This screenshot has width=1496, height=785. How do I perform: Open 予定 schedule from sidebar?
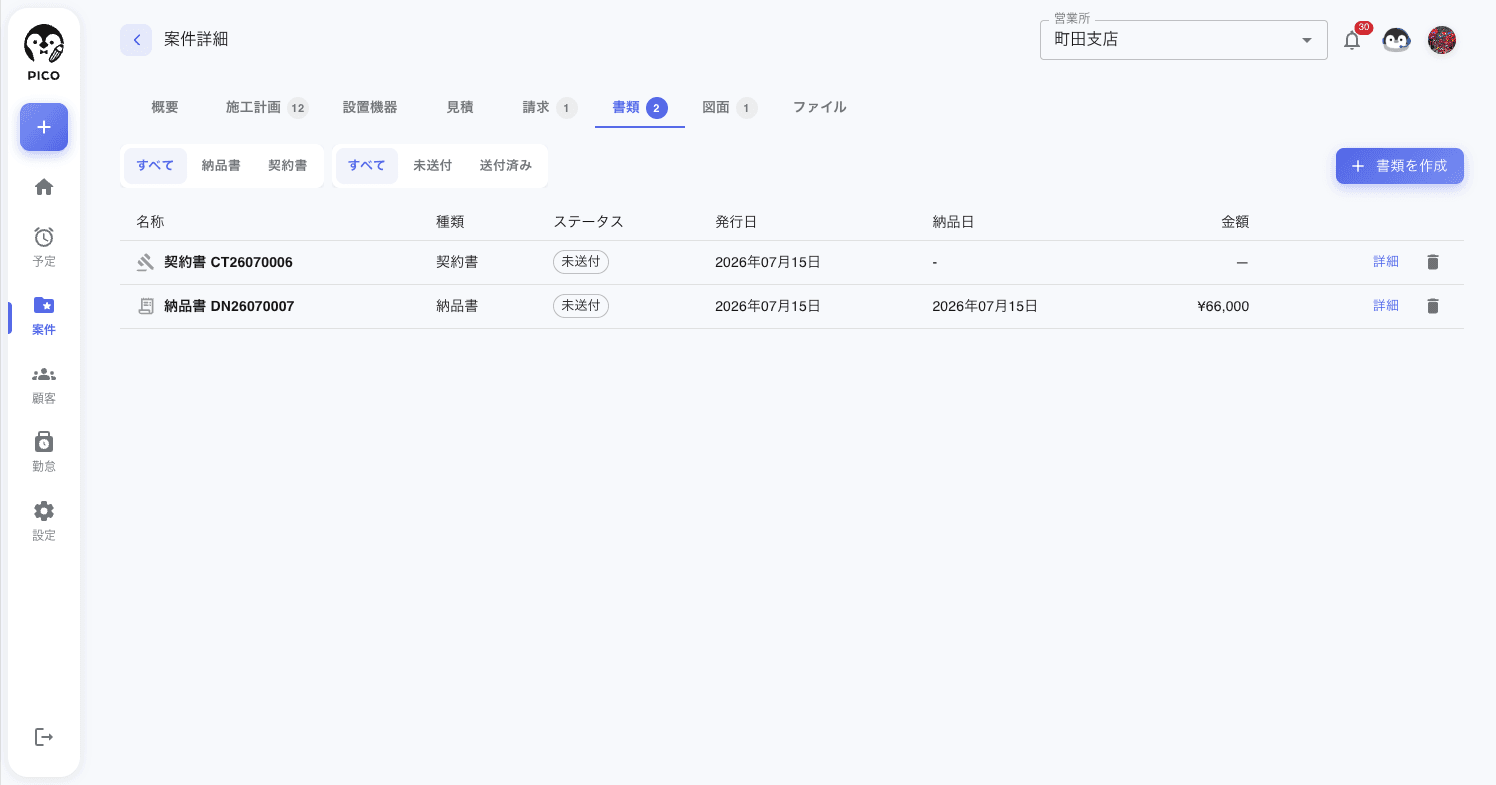pyautogui.click(x=44, y=247)
